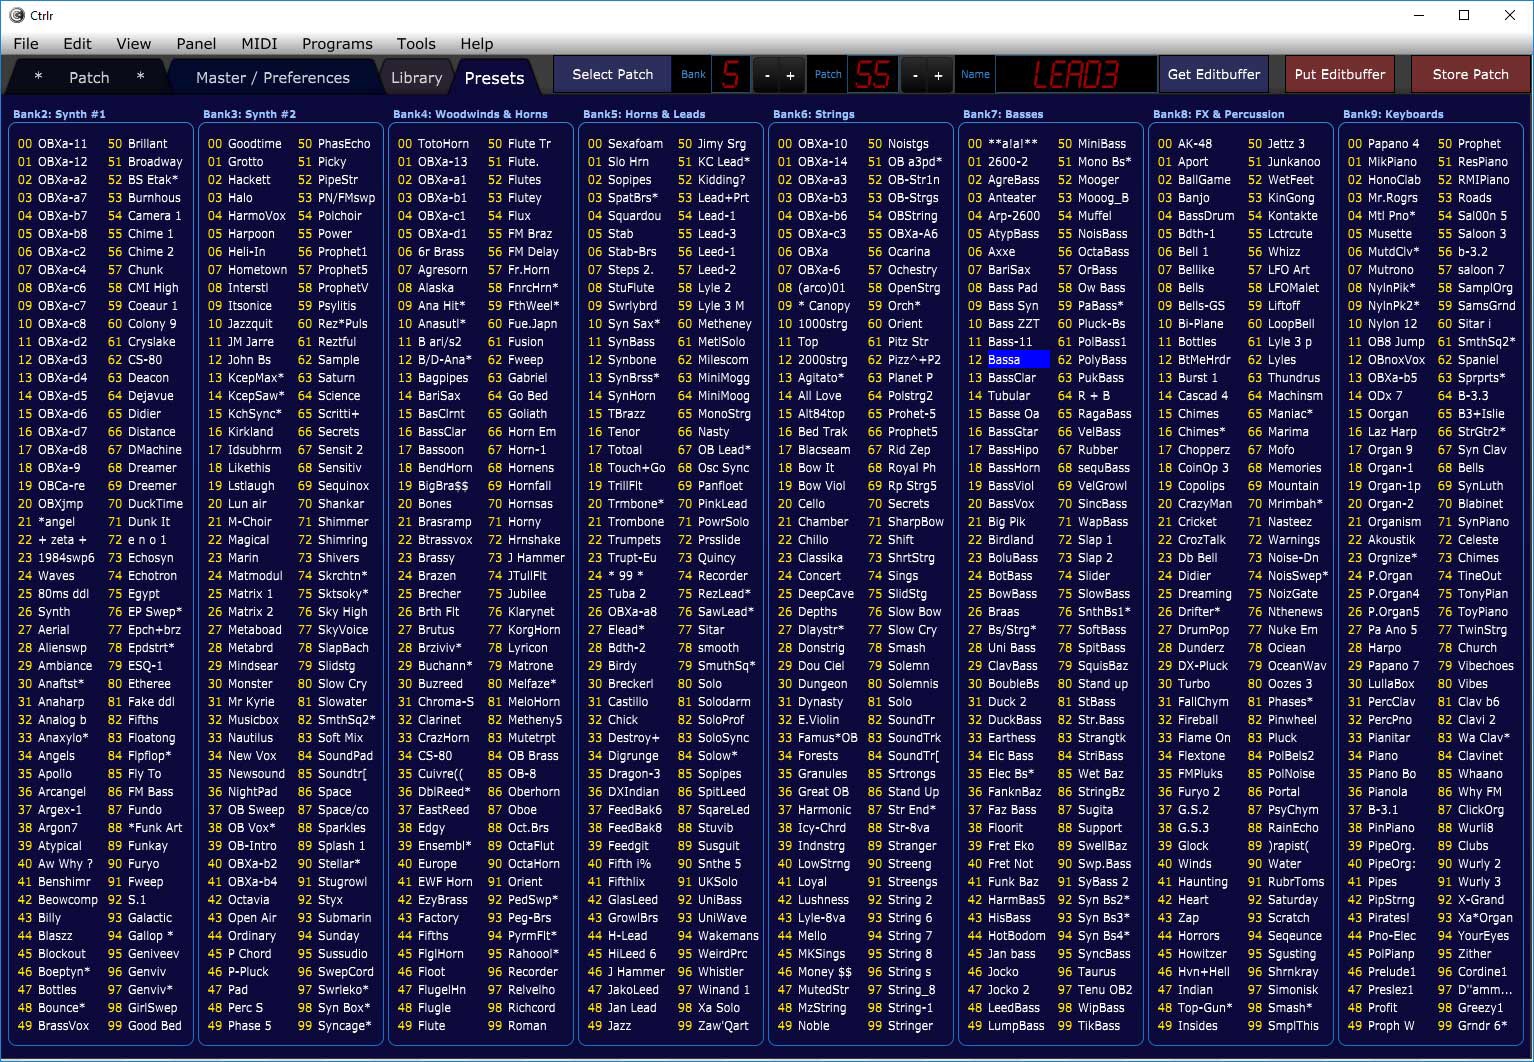Viewport: 1534px width, 1062px height.
Task: Select patch 99 Roman in Bank4
Action: click(517, 1026)
